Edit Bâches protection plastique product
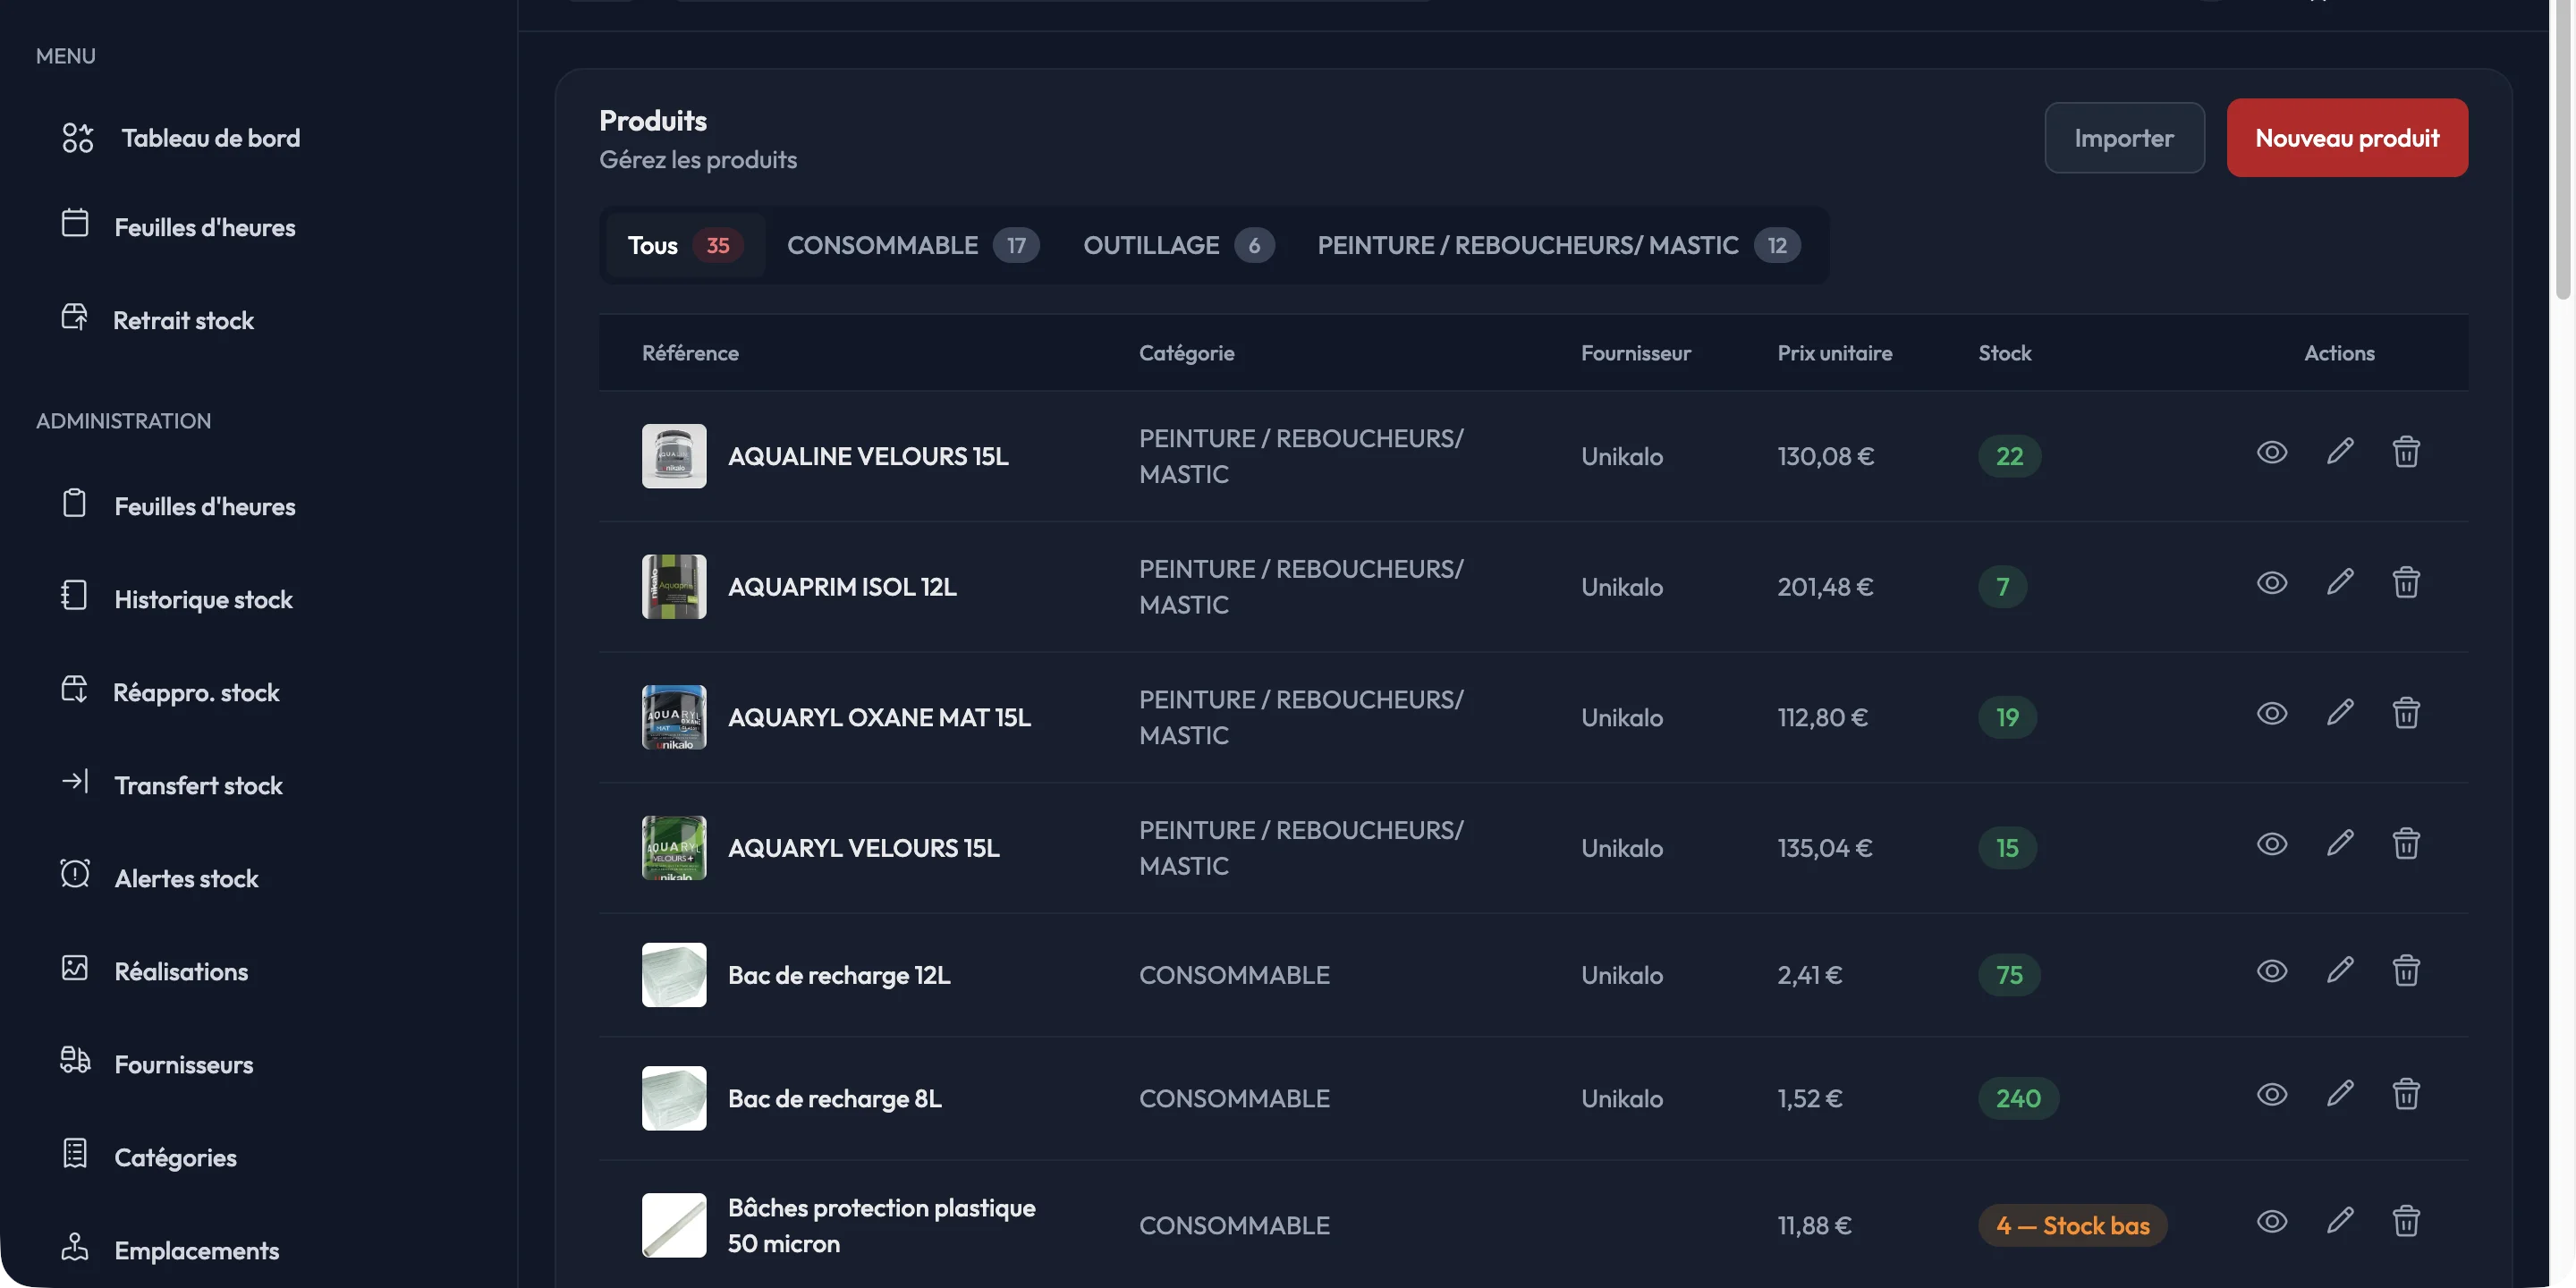The height and width of the screenshot is (1288, 2576). (2339, 1221)
